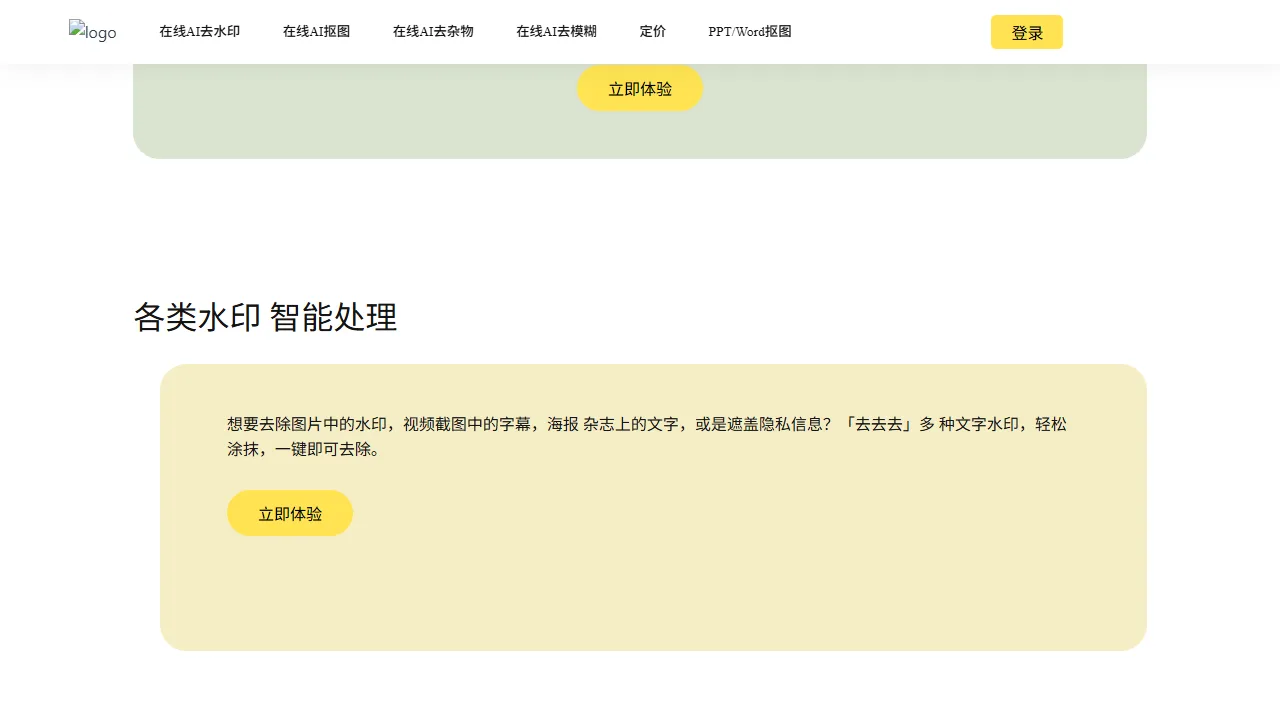View the 定价 pricing page
1280x720 pixels.
pyautogui.click(x=653, y=32)
